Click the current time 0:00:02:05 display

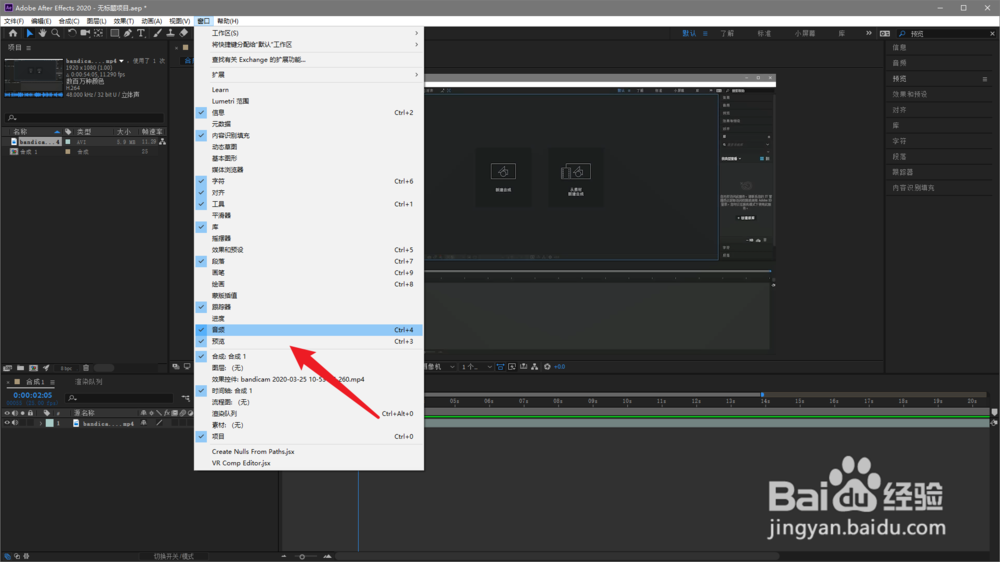(33, 396)
